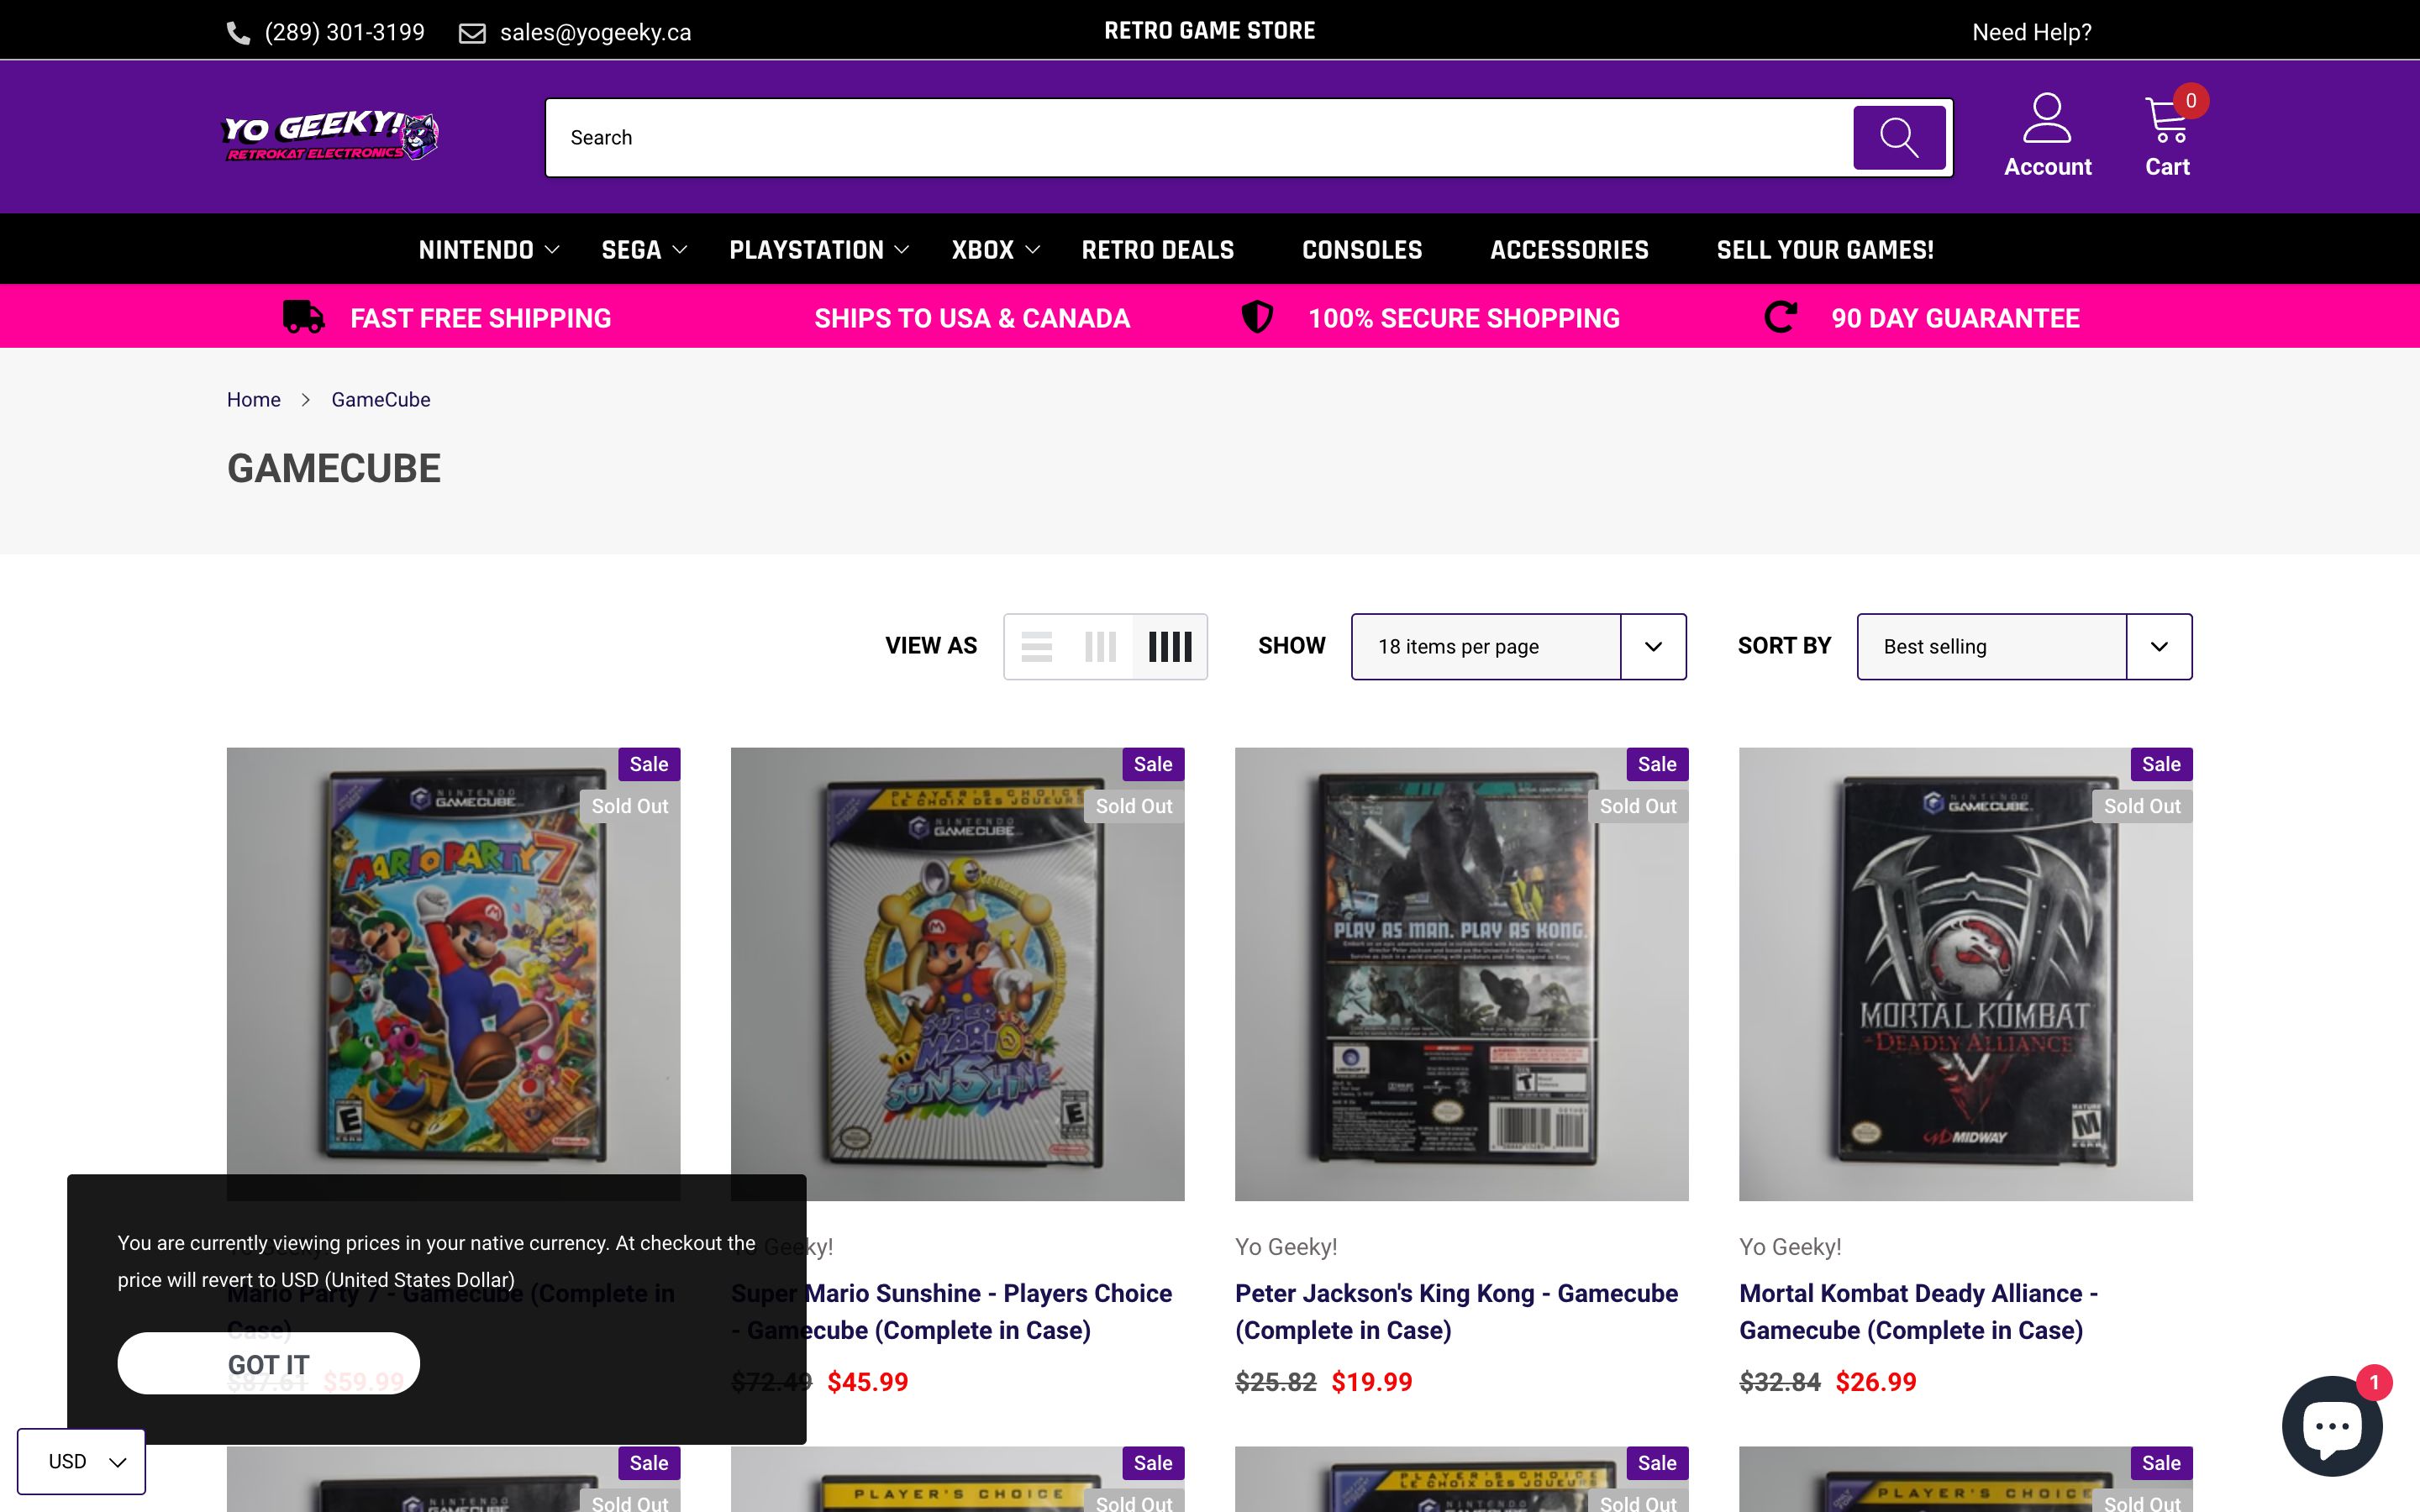Dismiss the currency notice with GOT IT
Viewport: 2420px width, 1512px height.
pos(268,1363)
